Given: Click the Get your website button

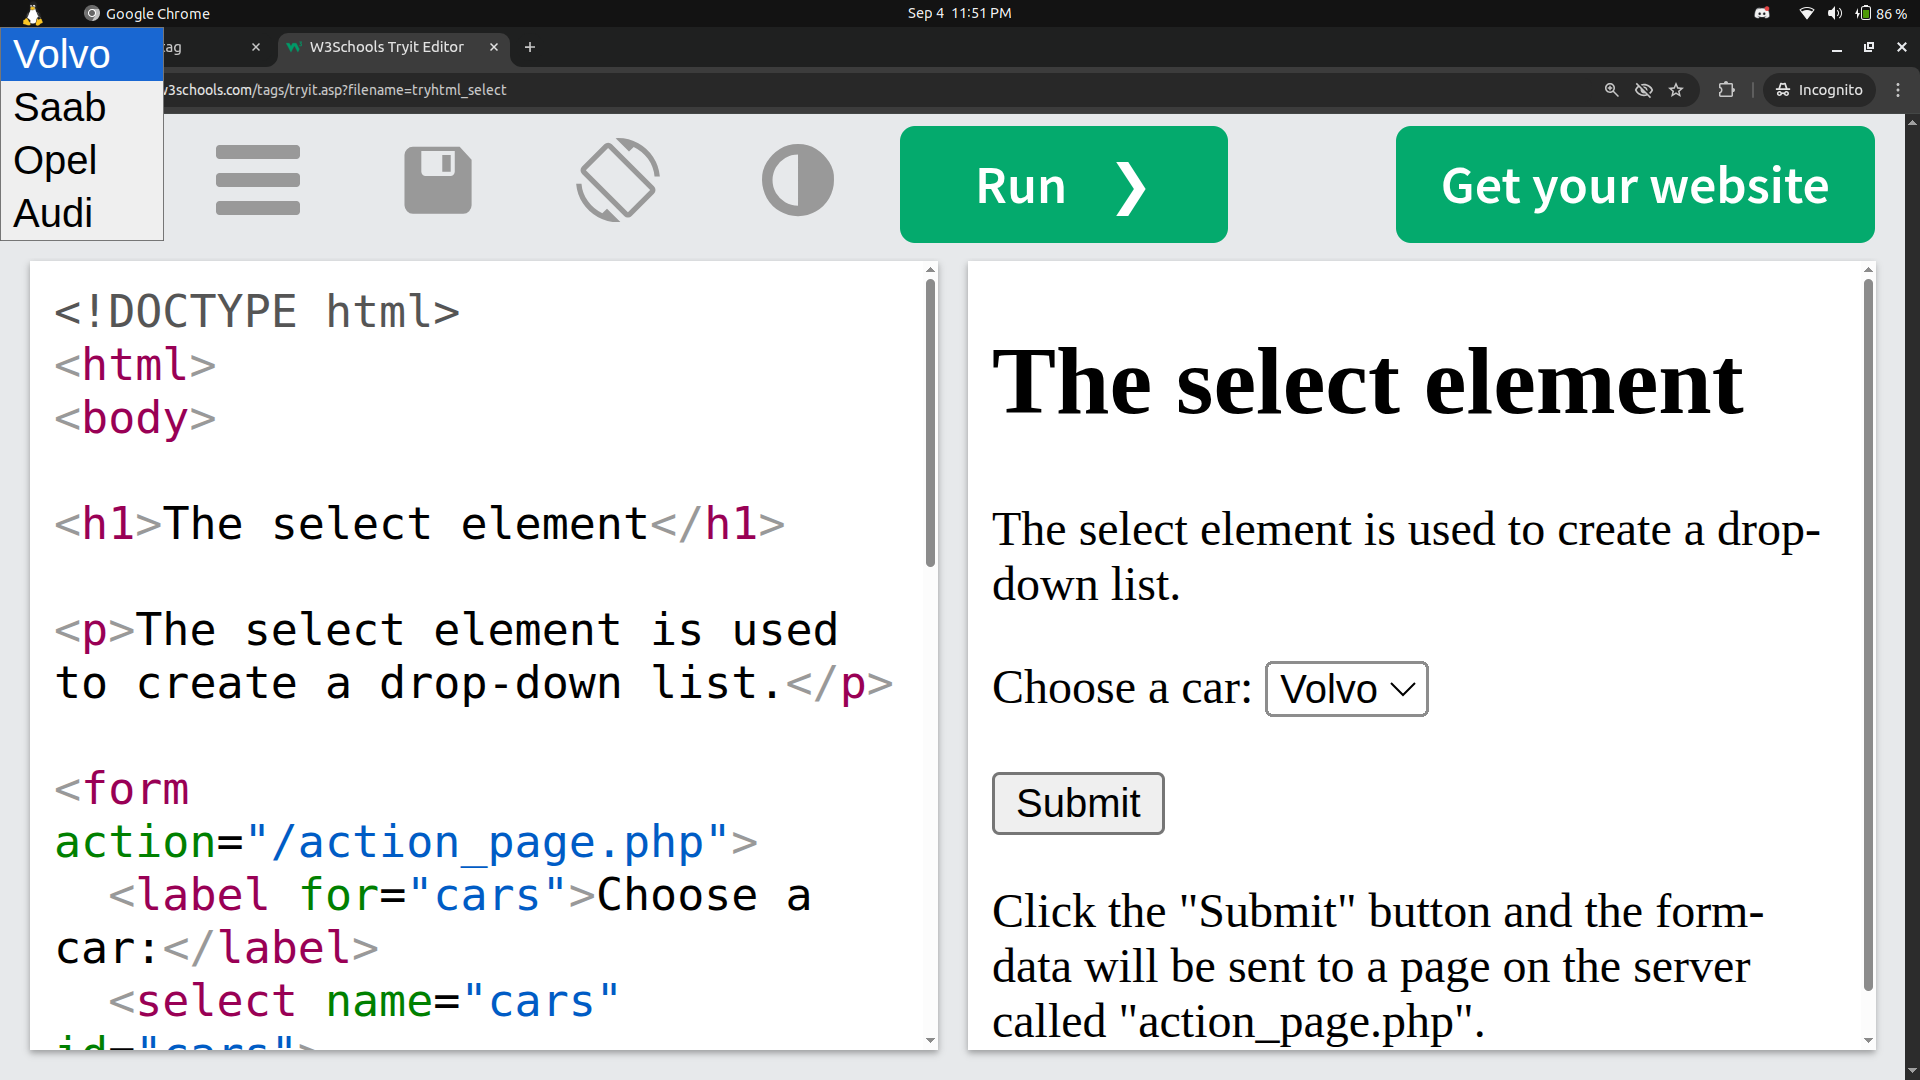Looking at the screenshot, I should pos(1635,185).
